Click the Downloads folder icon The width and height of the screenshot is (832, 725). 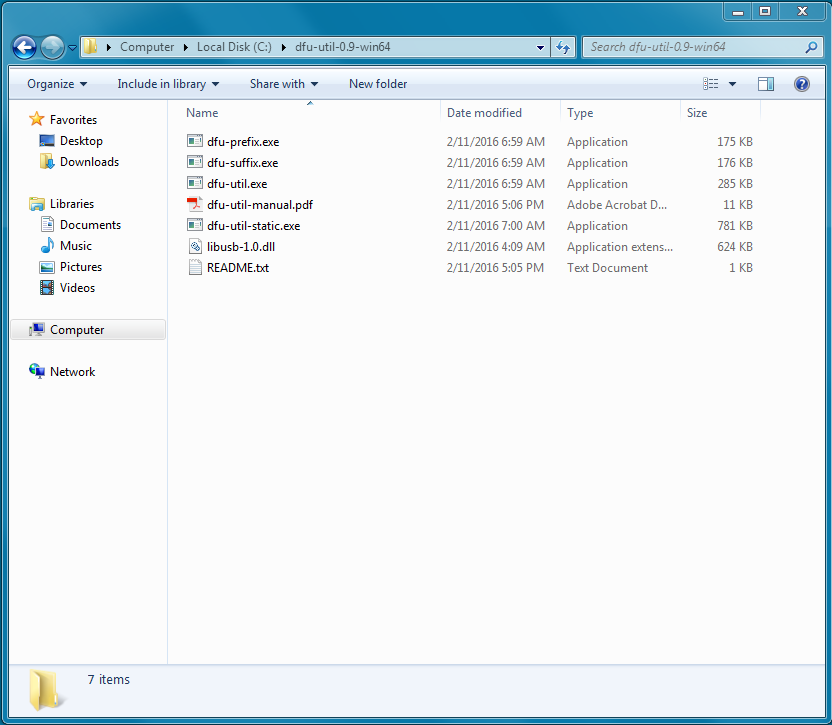47,161
